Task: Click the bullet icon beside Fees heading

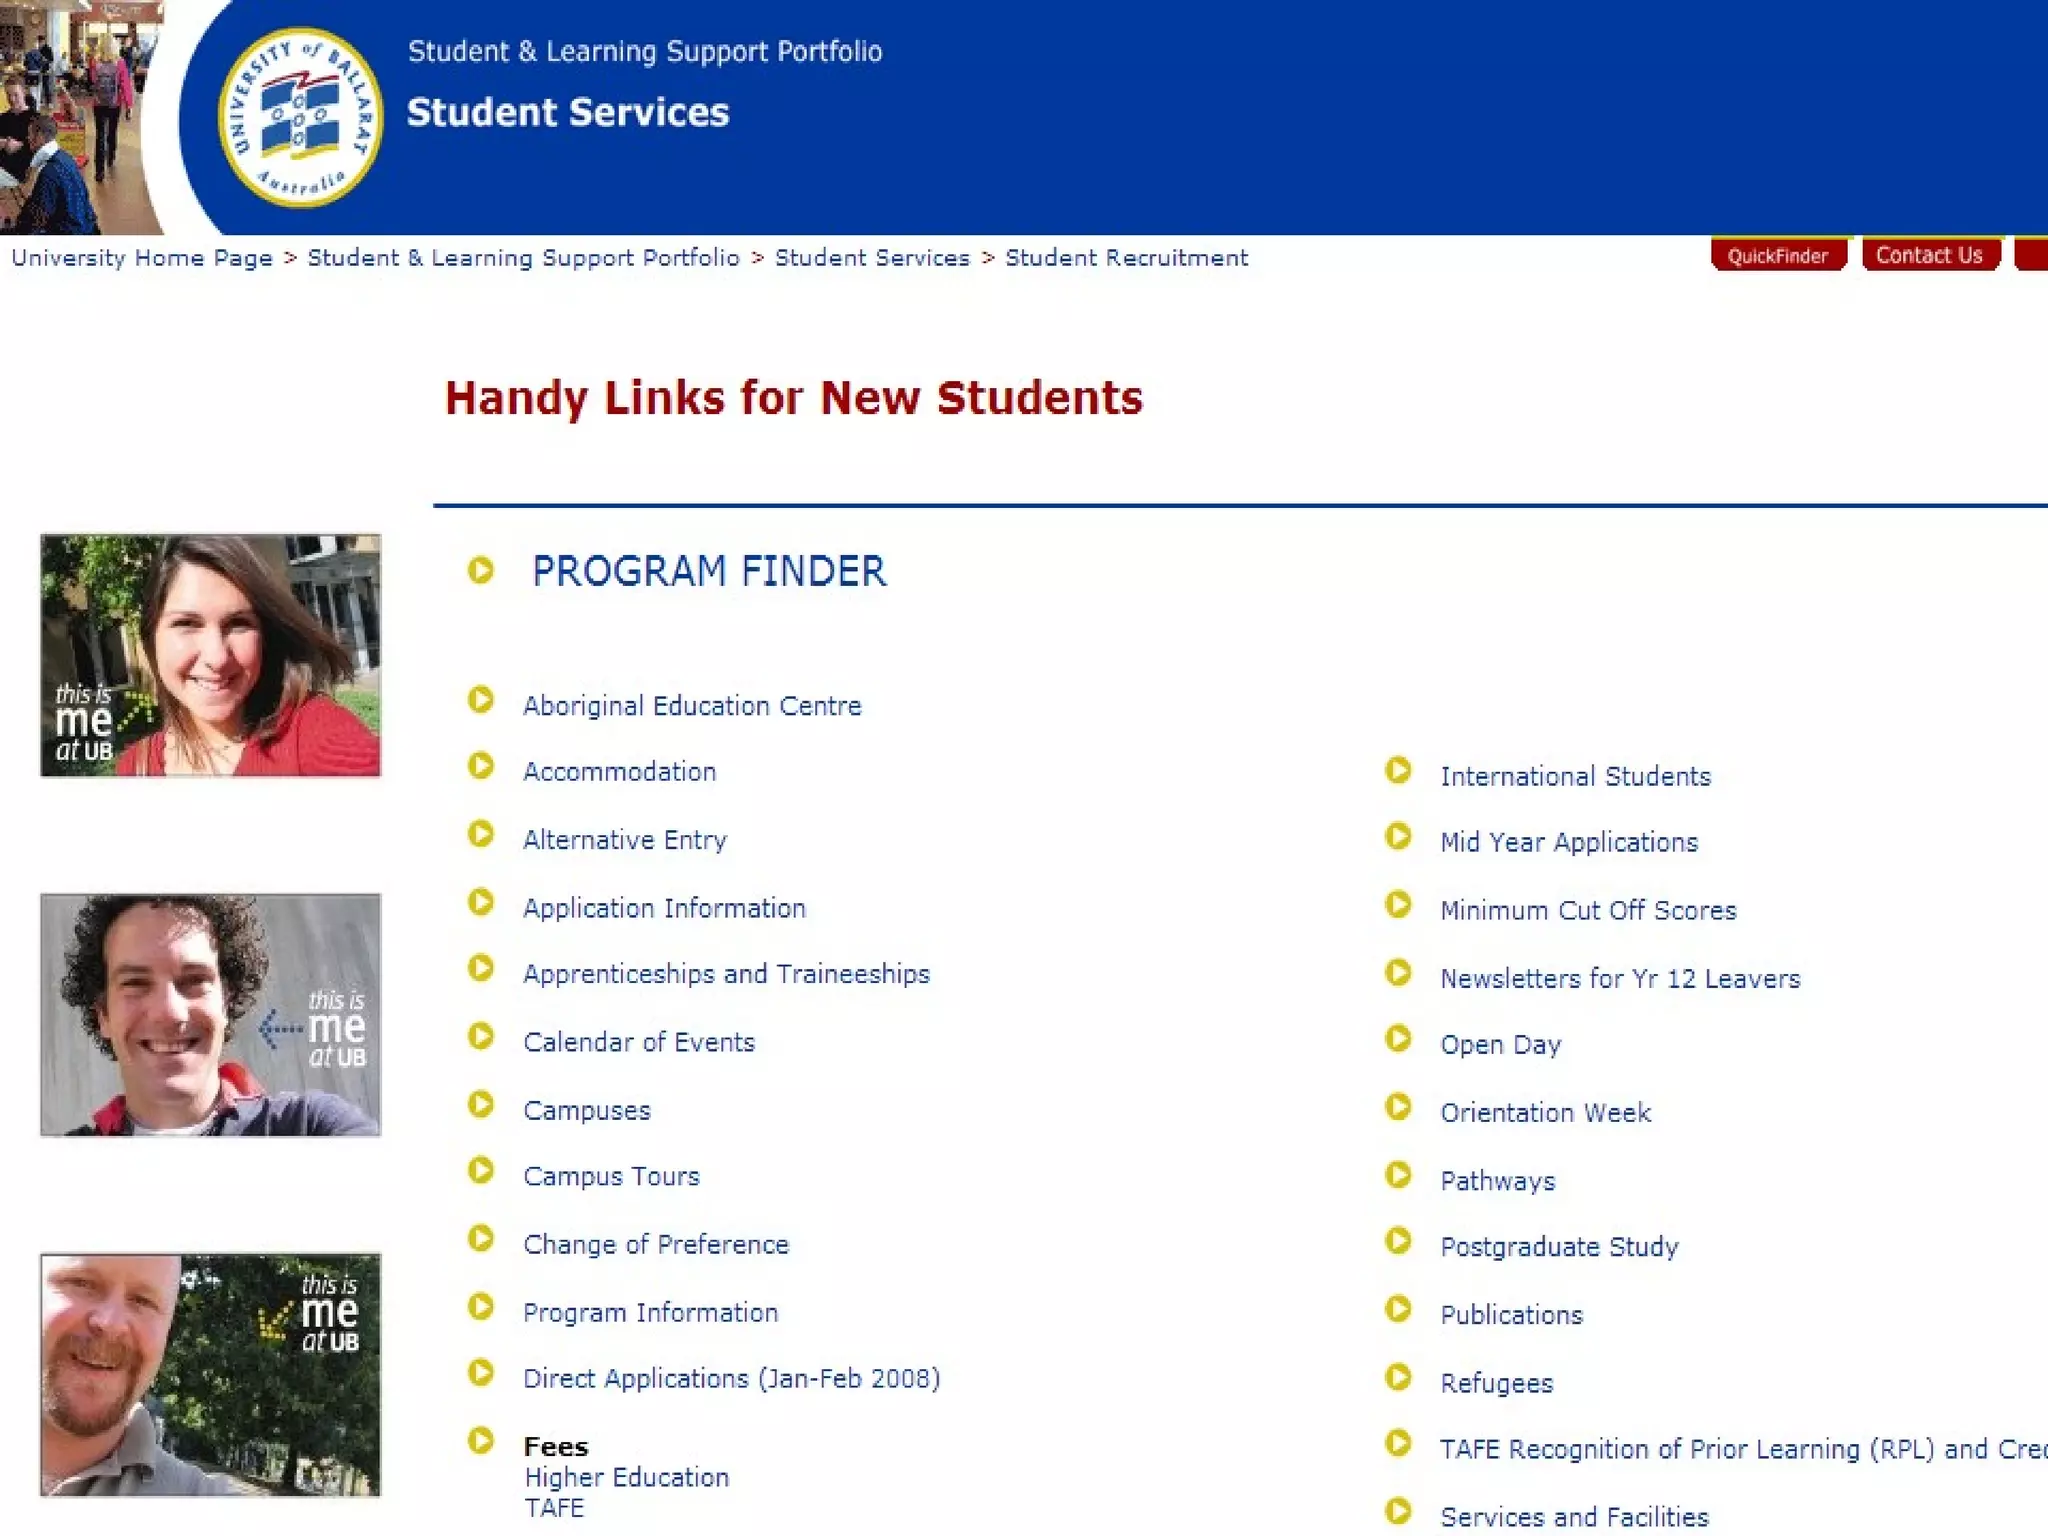Action: pyautogui.click(x=481, y=1441)
